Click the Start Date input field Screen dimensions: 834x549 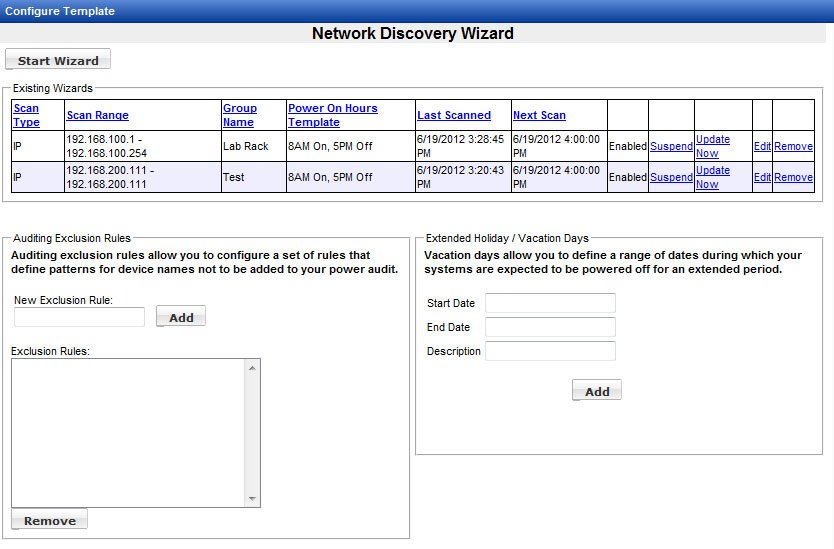click(550, 303)
